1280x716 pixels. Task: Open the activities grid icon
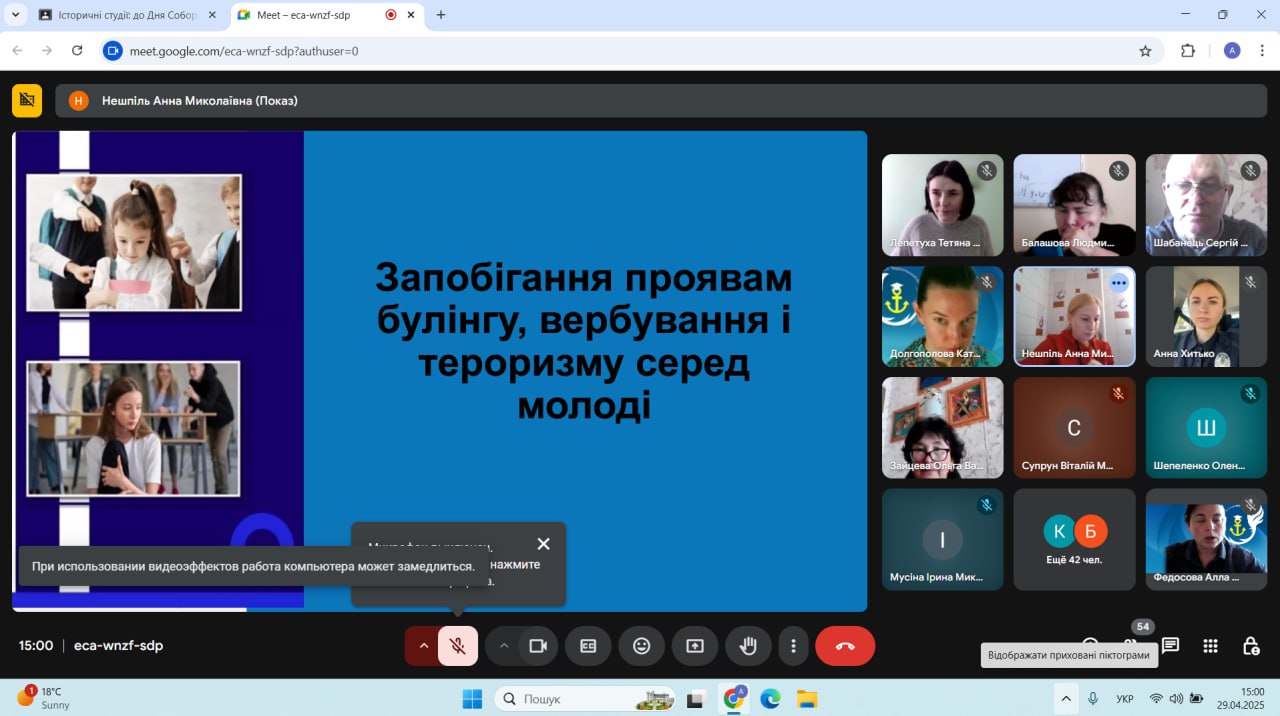1210,646
